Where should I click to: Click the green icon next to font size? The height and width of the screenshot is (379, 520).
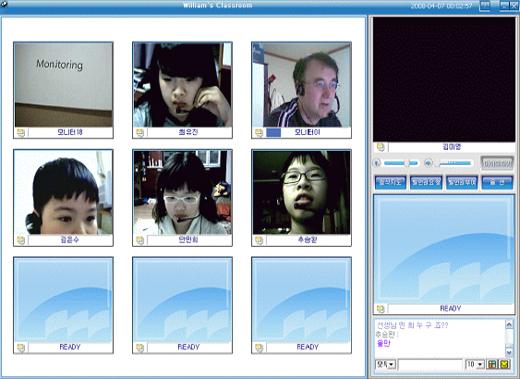point(492,364)
